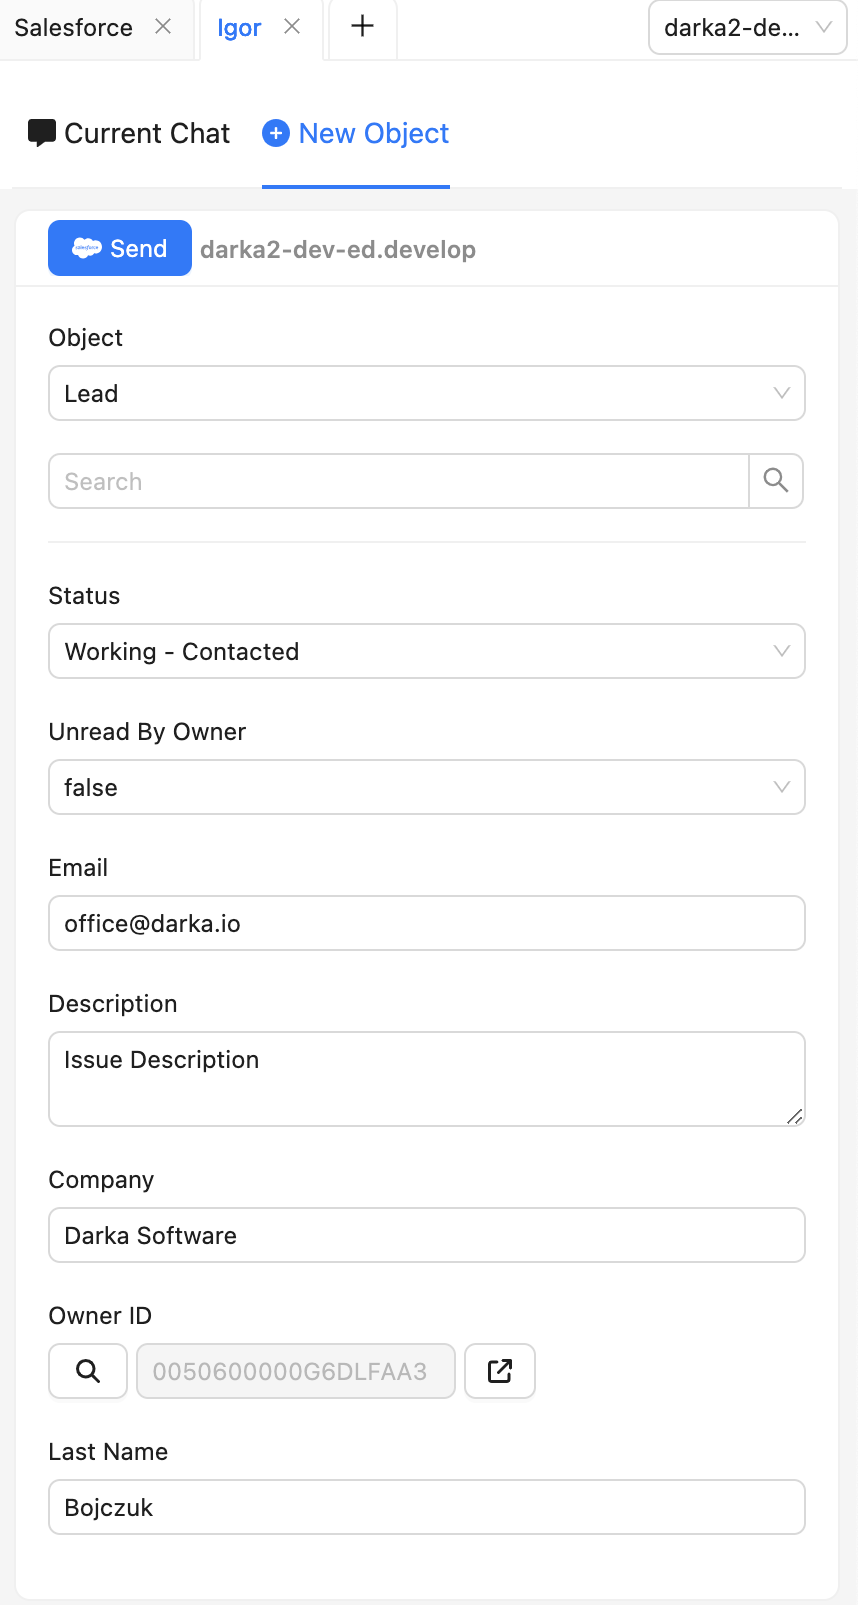Viewport: 858px width, 1605px height.
Task: Switch to the Salesforce tab
Action: click(74, 28)
